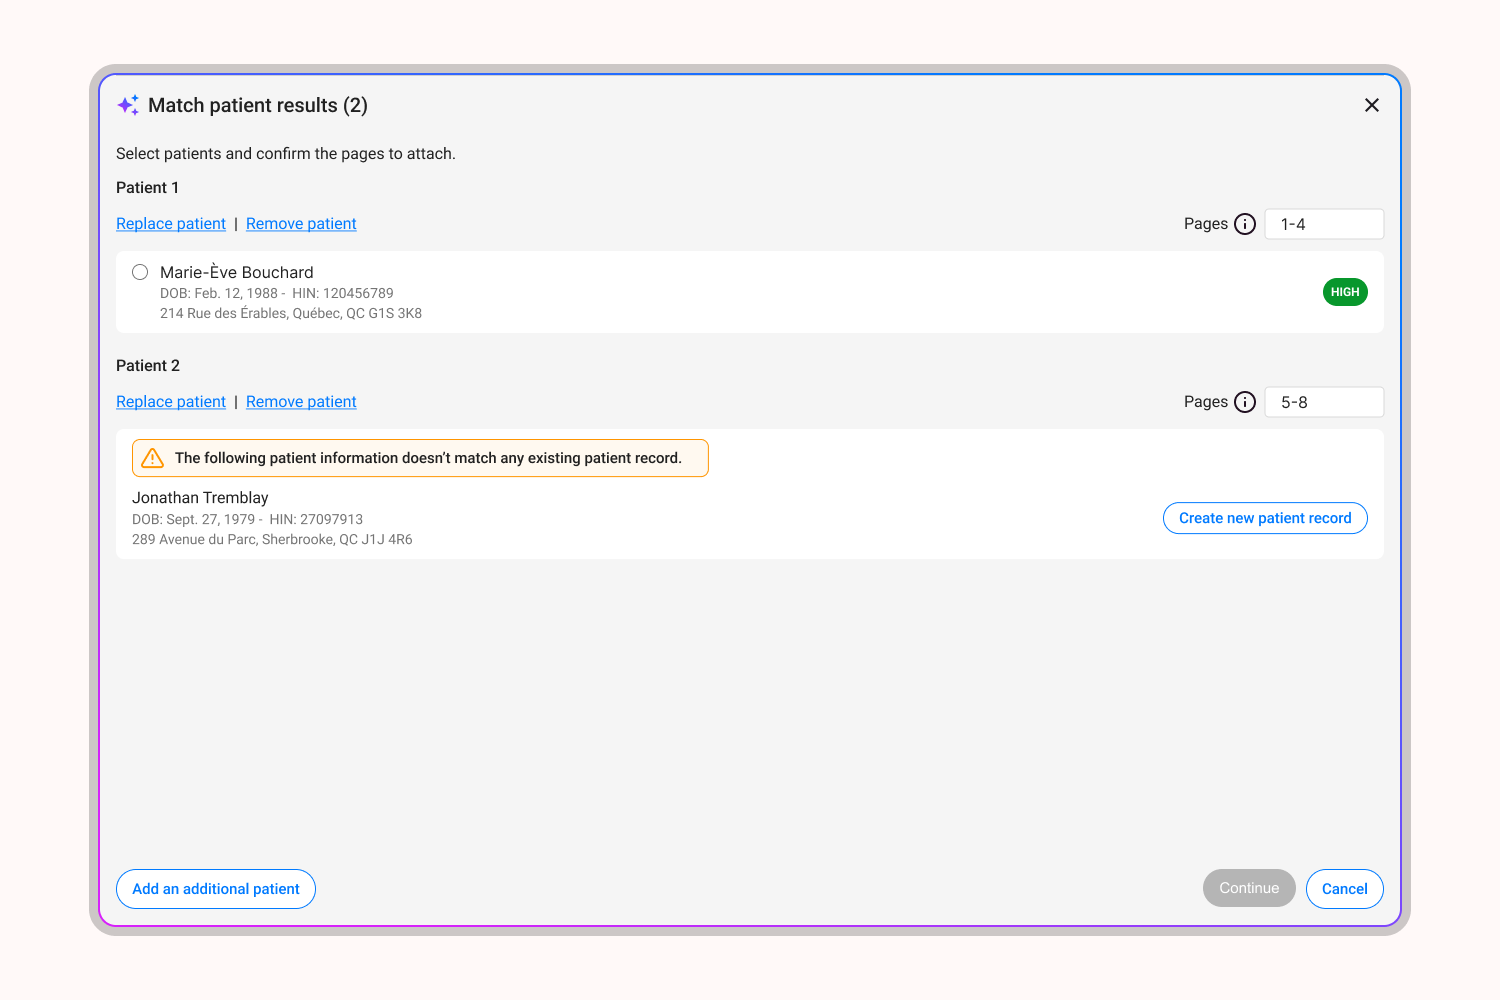Open the Pages info tooltip for Patient 1
The image size is (1500, 1000).
[1245, 224]
